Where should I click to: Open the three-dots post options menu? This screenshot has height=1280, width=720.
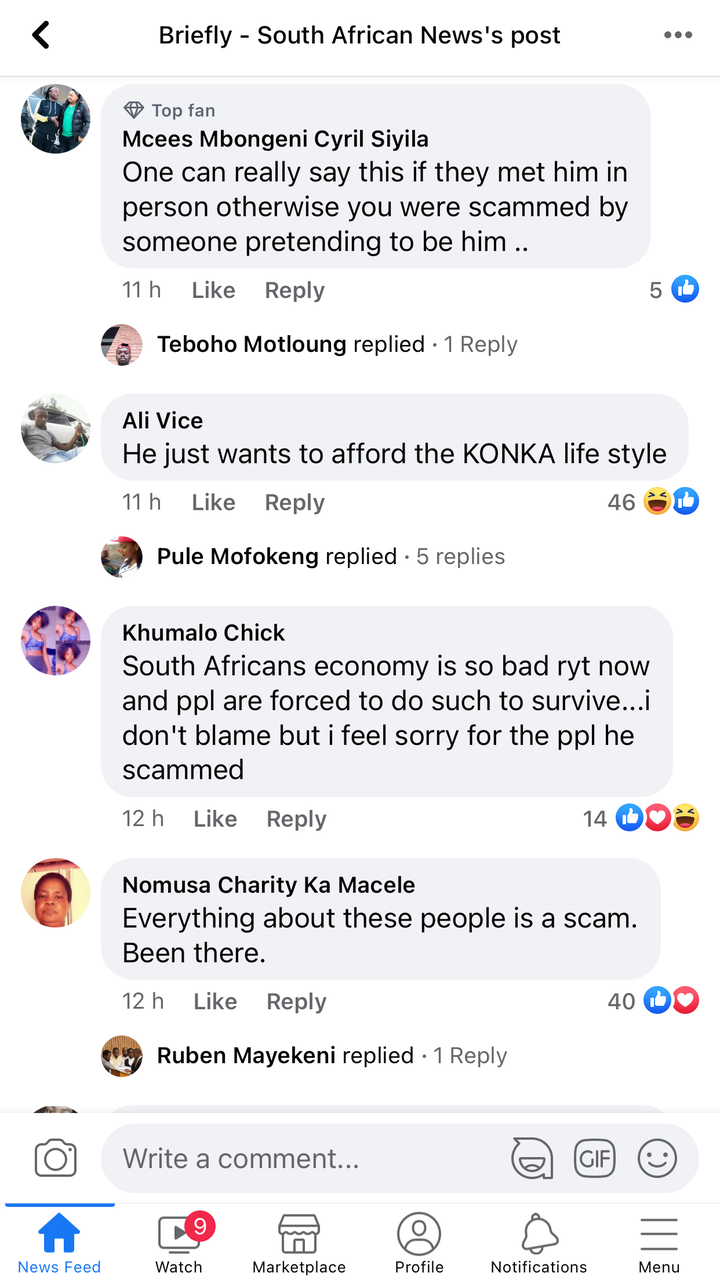coord(678,36)
